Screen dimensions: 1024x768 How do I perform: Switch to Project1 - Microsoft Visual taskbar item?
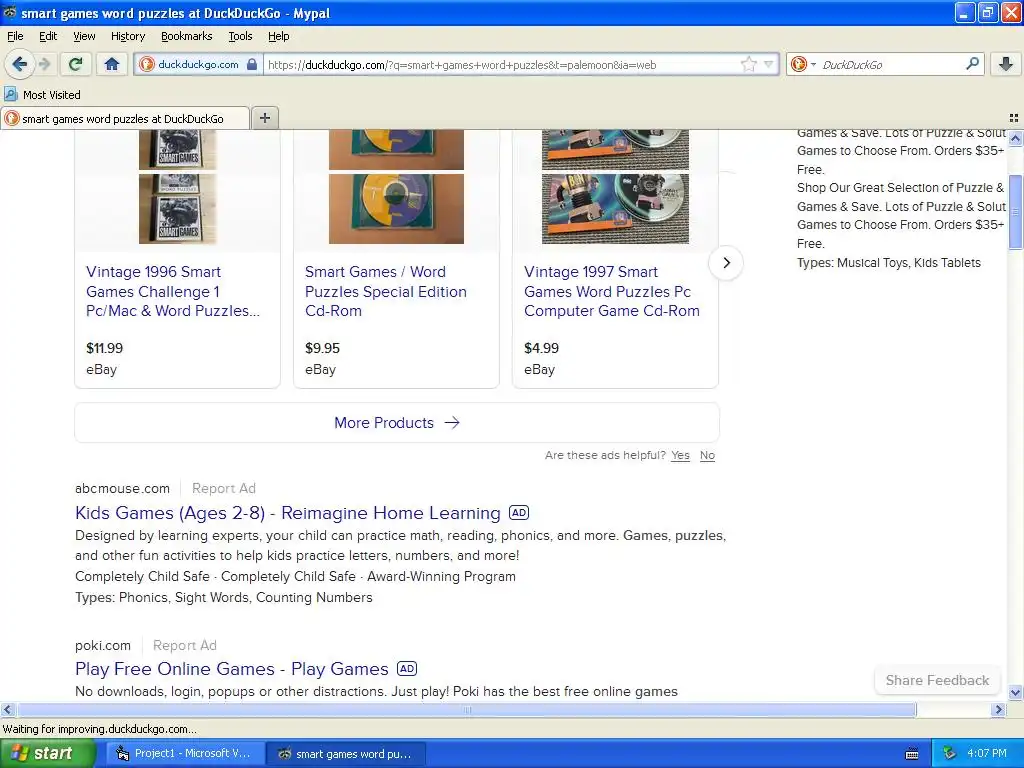pyautogui.click(x=184, y=754)
